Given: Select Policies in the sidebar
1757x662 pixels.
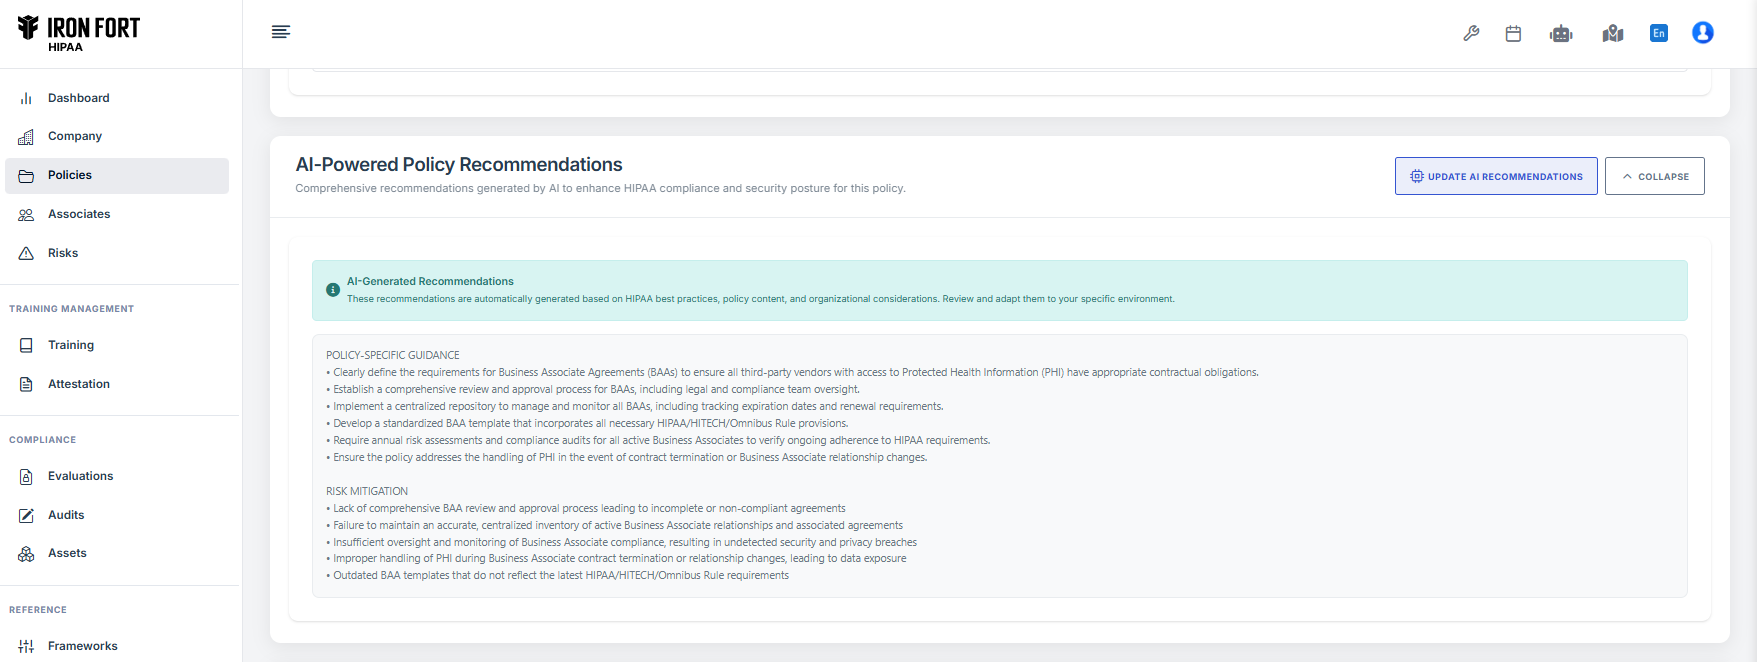Looking at the screenshot, I should coord(70,175).
